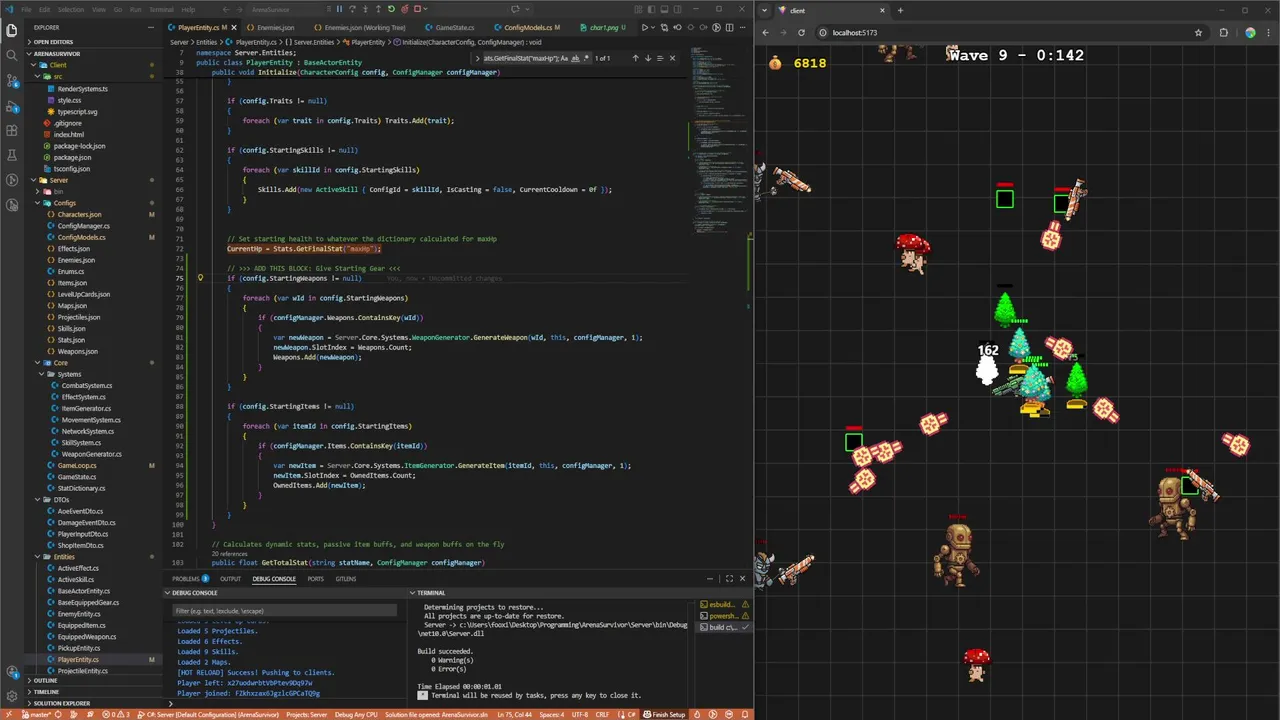
Task: Open GameLoop.cs in the explorer
Action: (77, 465)
